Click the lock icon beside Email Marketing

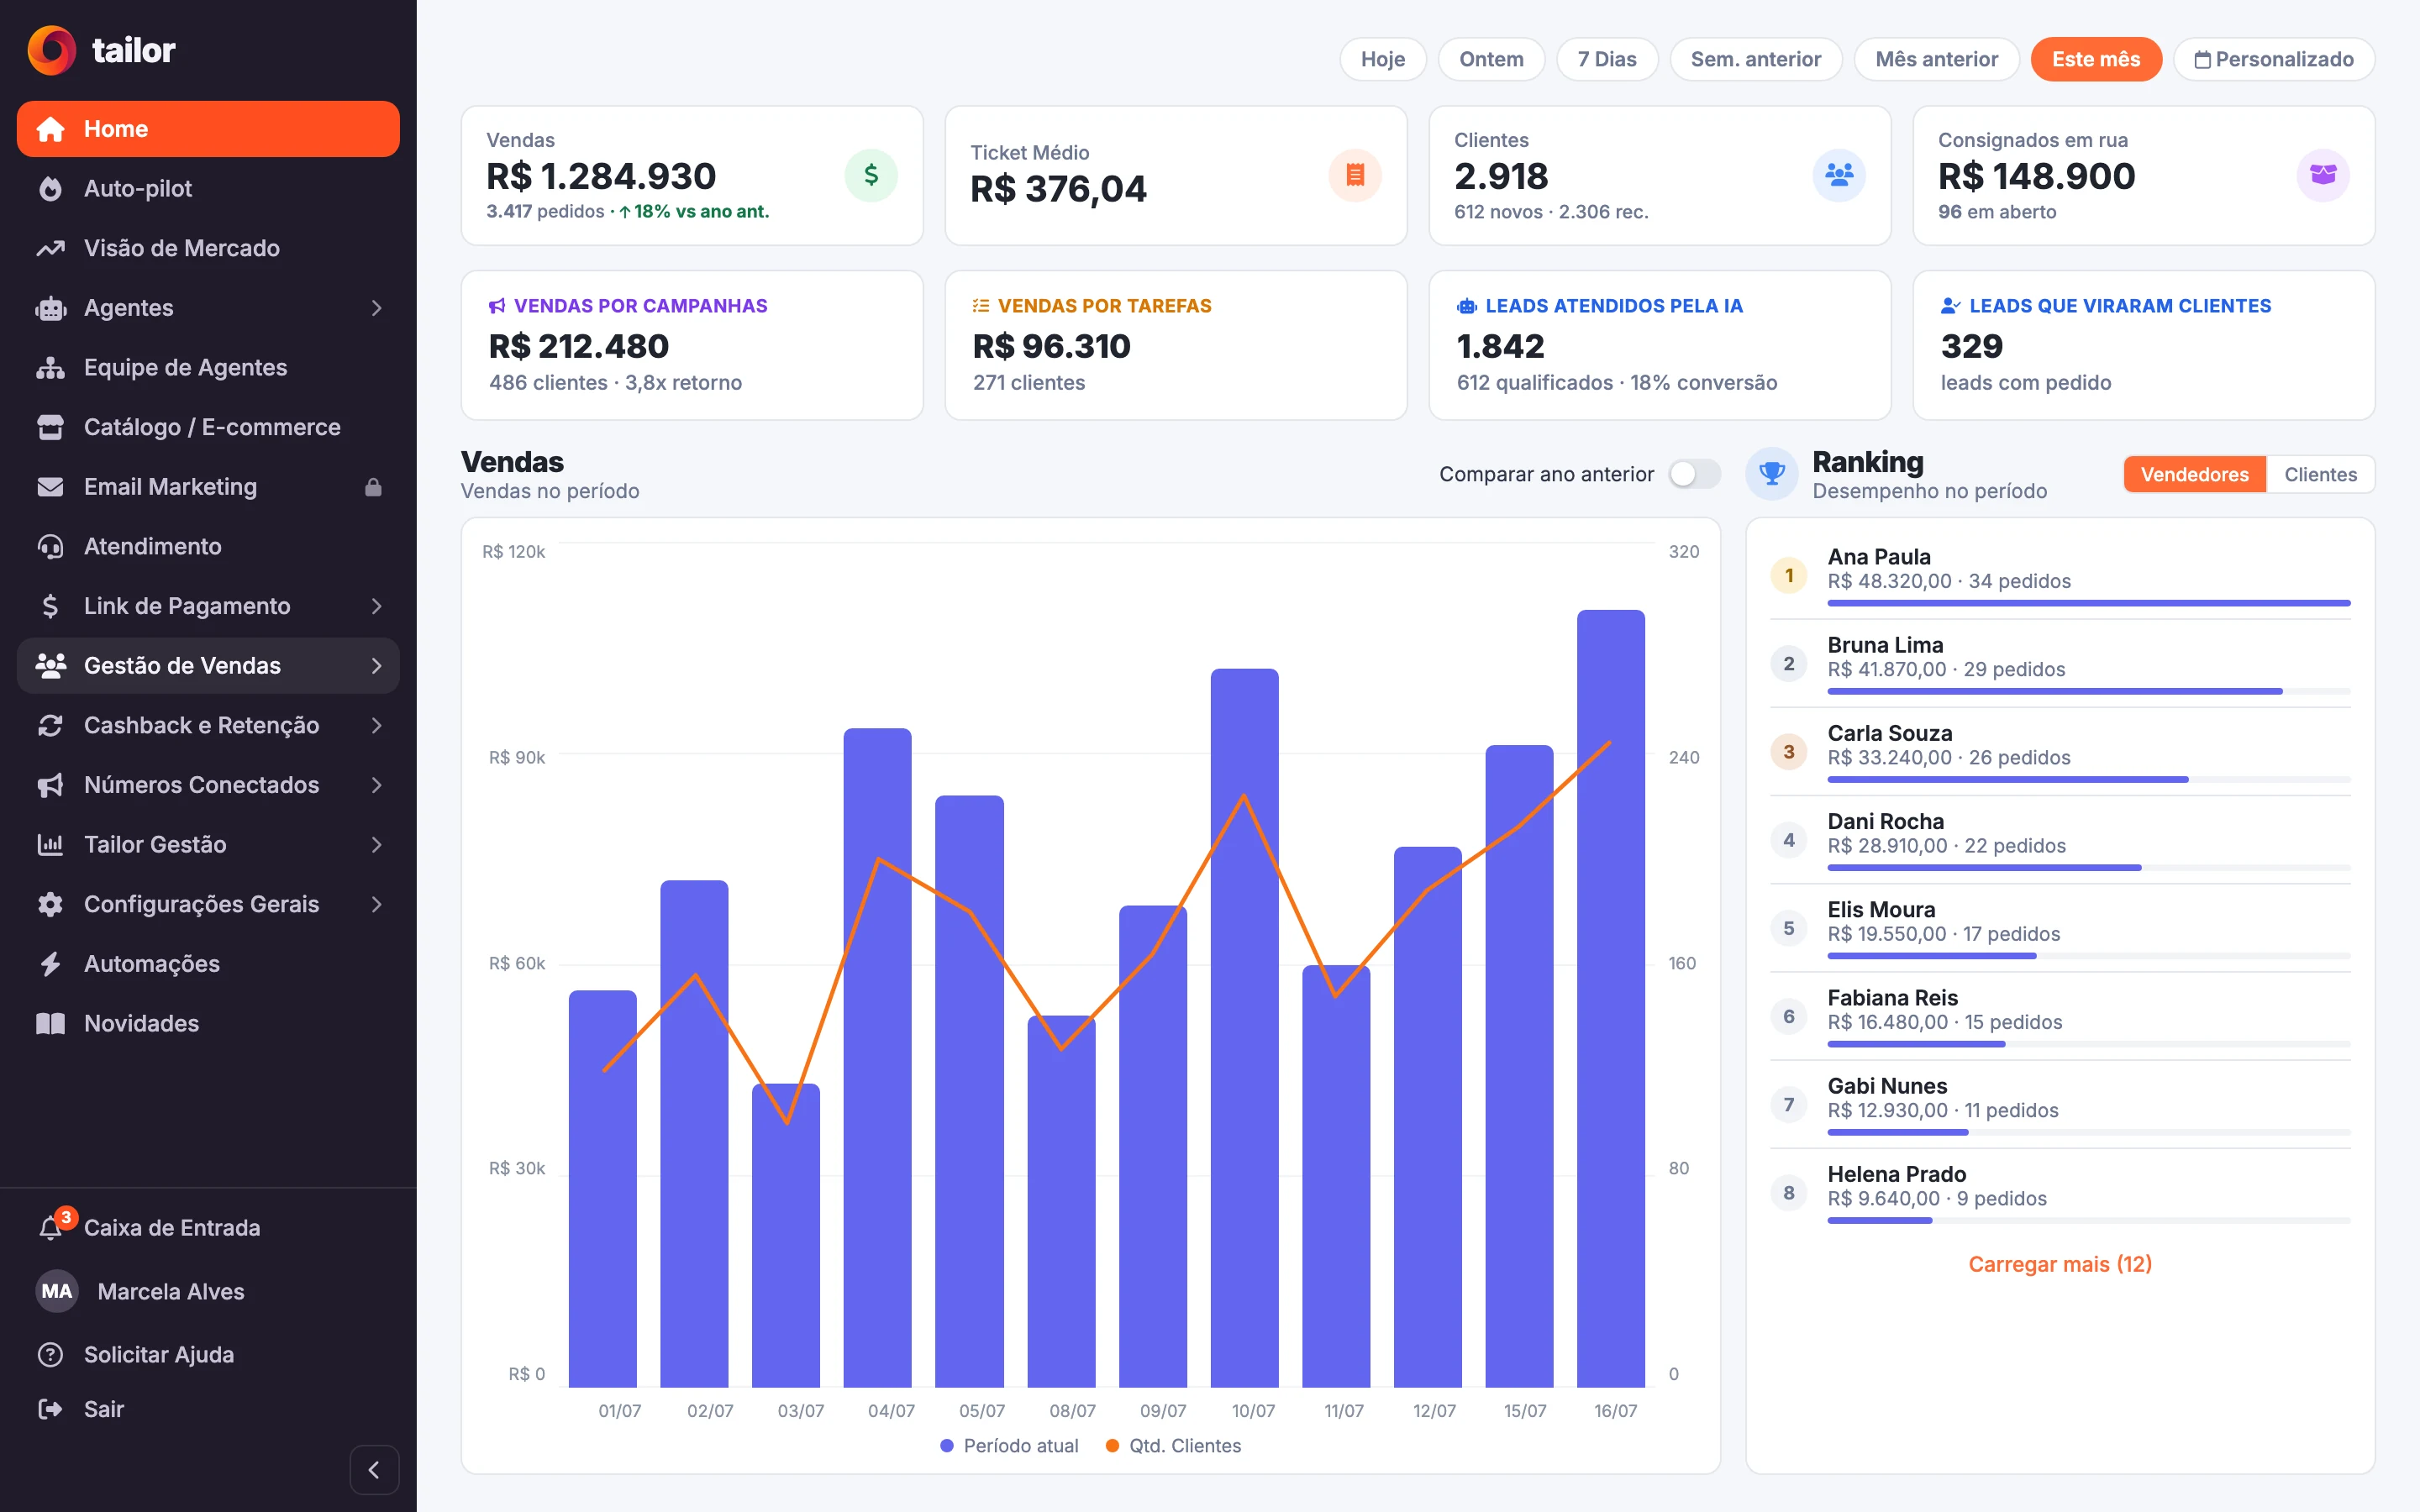(x=373, y=487)
